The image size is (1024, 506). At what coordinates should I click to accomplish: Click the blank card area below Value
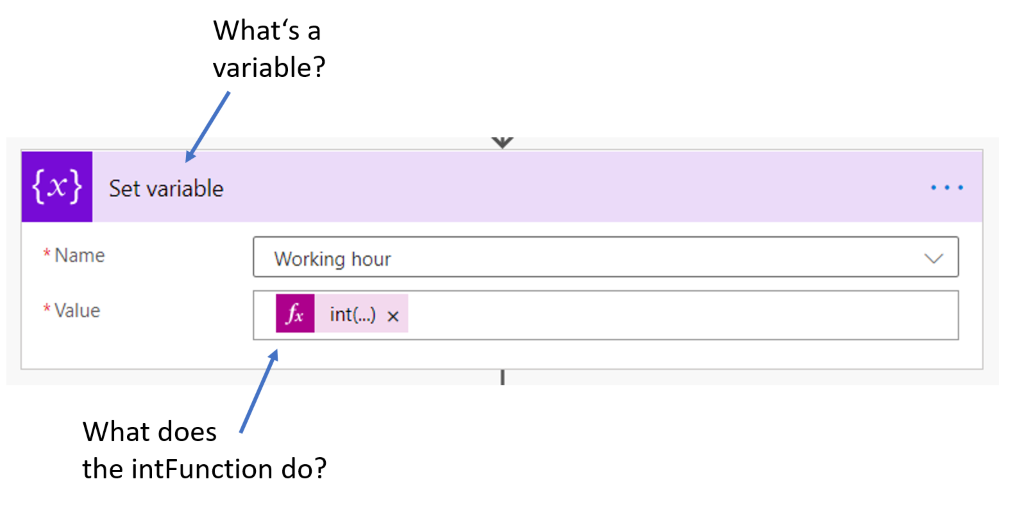click(x=502, y=354)
